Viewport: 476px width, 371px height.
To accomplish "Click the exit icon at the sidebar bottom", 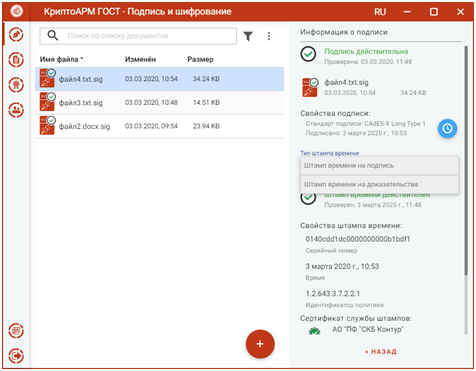I will [16, 356].
